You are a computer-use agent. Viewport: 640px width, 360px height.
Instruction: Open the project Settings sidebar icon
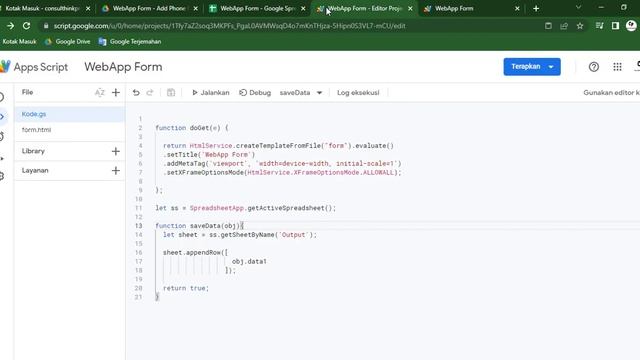point(2,176)
